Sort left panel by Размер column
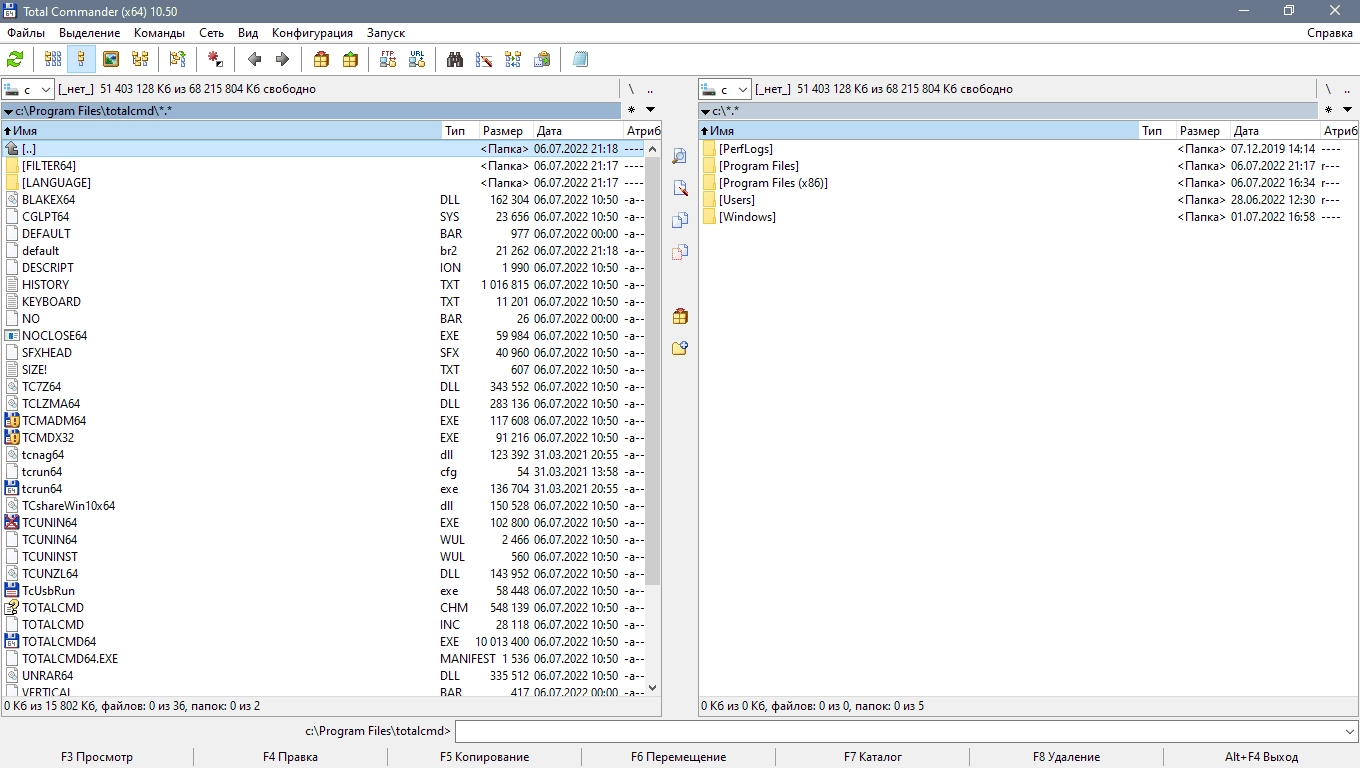The image size is (1360, 768). click(x=503, y=131)
